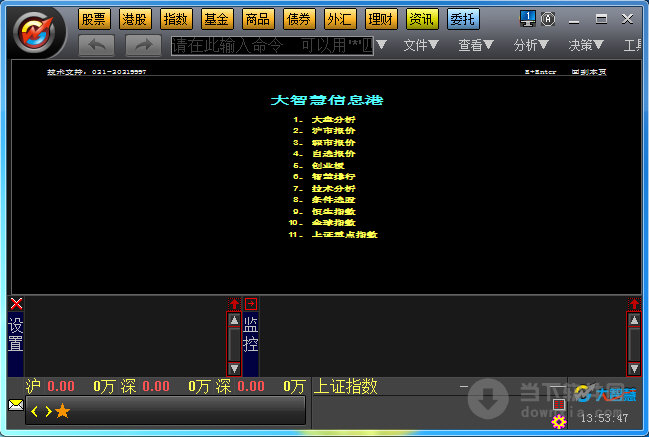Switch to the 商品 tab

[258, 19]
